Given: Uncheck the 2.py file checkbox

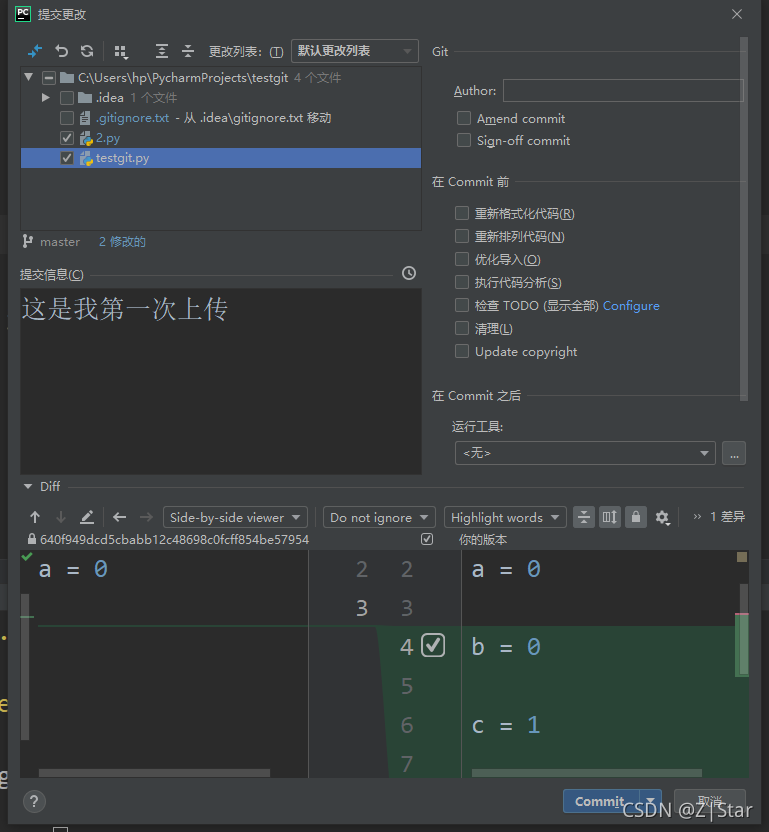Looking at the screenshot, I should pyautogui.click(x=67, y=138).
